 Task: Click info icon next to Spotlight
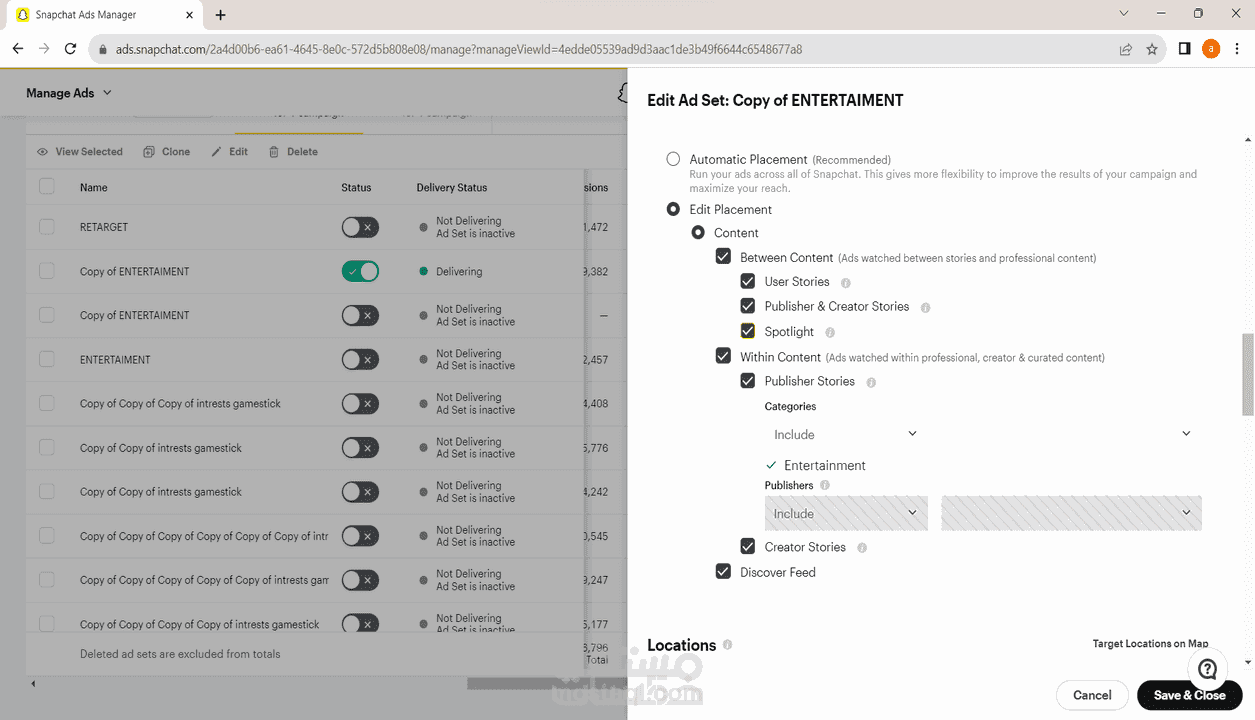tap(830, 332)
